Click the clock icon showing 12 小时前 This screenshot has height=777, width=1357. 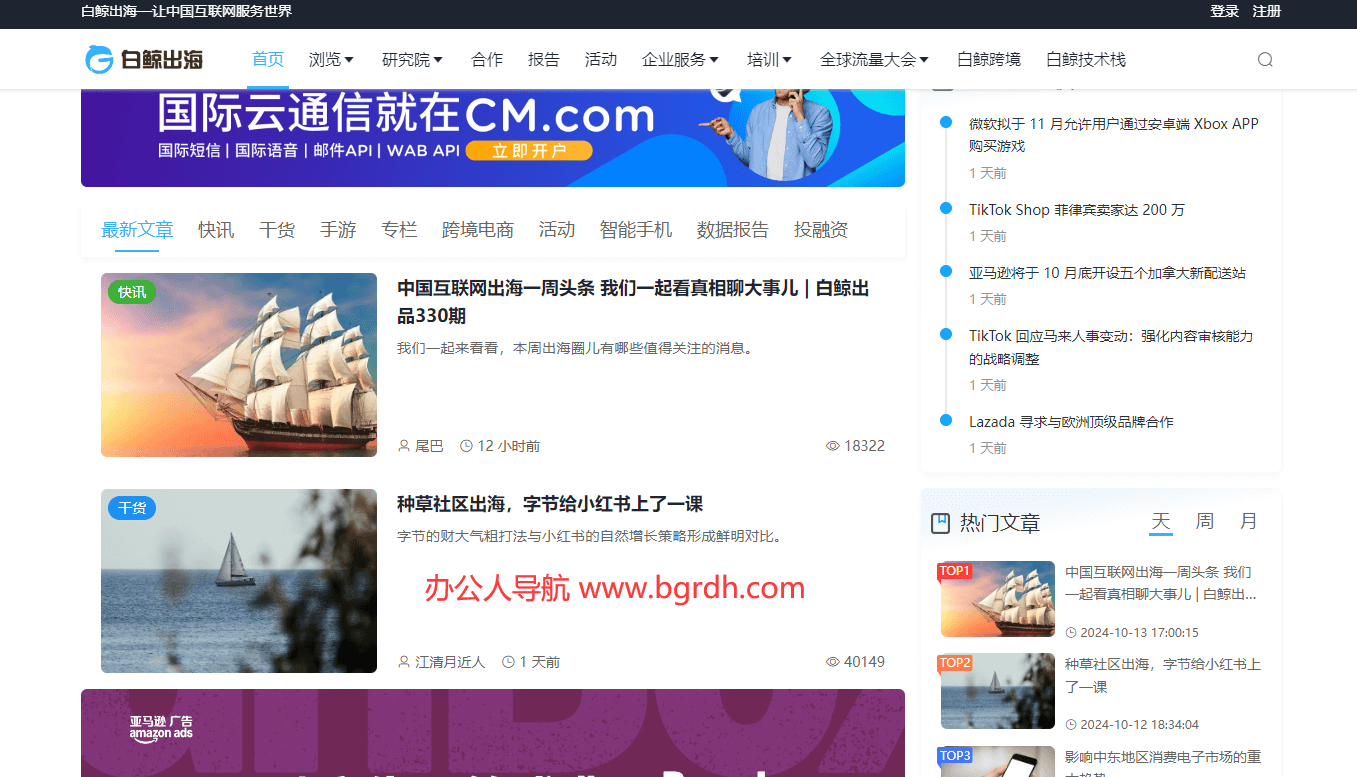coord(466,446)
